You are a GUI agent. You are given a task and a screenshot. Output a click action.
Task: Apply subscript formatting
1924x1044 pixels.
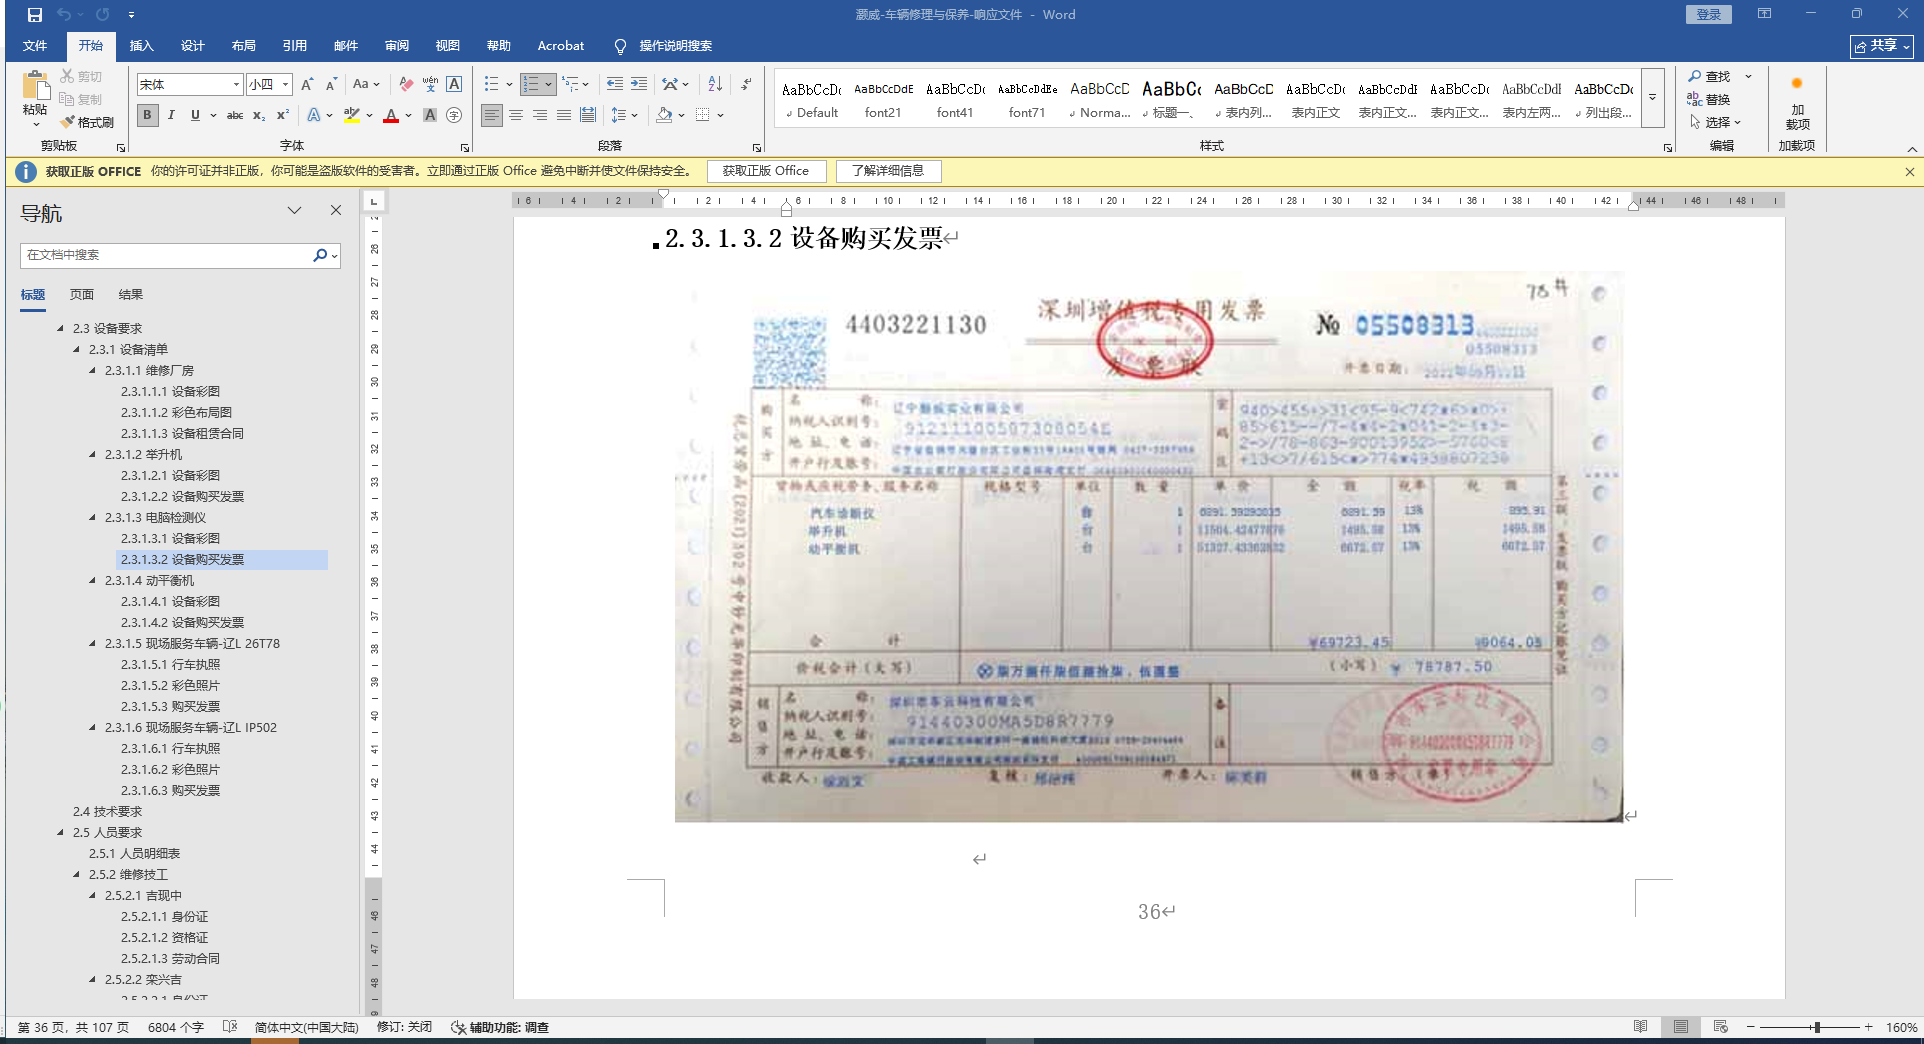click(259, 116)
